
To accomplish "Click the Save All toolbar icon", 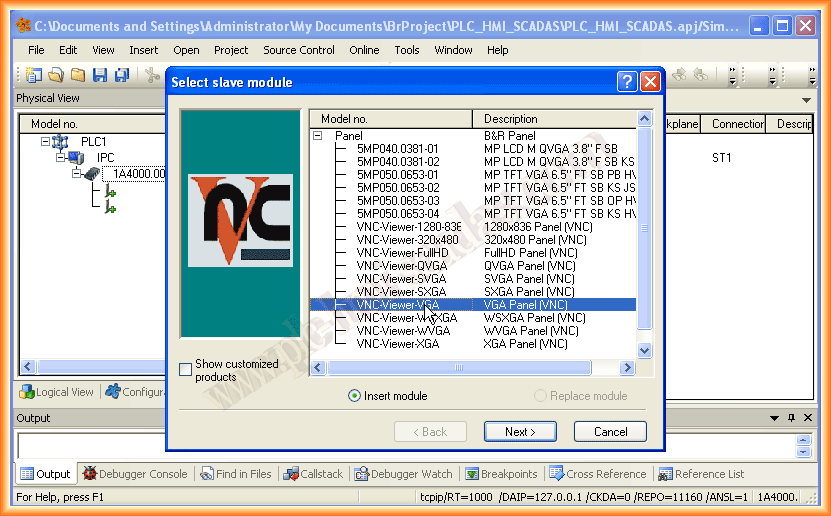I will [x=121, y=74].
